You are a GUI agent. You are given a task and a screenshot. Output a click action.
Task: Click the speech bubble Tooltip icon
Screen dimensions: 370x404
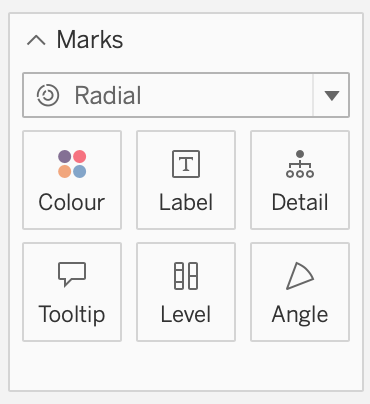click(72, 275)
